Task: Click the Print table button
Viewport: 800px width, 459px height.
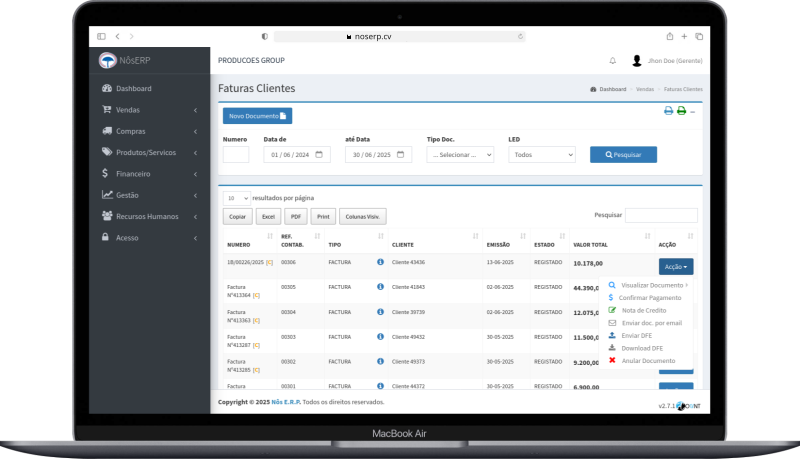Action: tap(323, 216)
